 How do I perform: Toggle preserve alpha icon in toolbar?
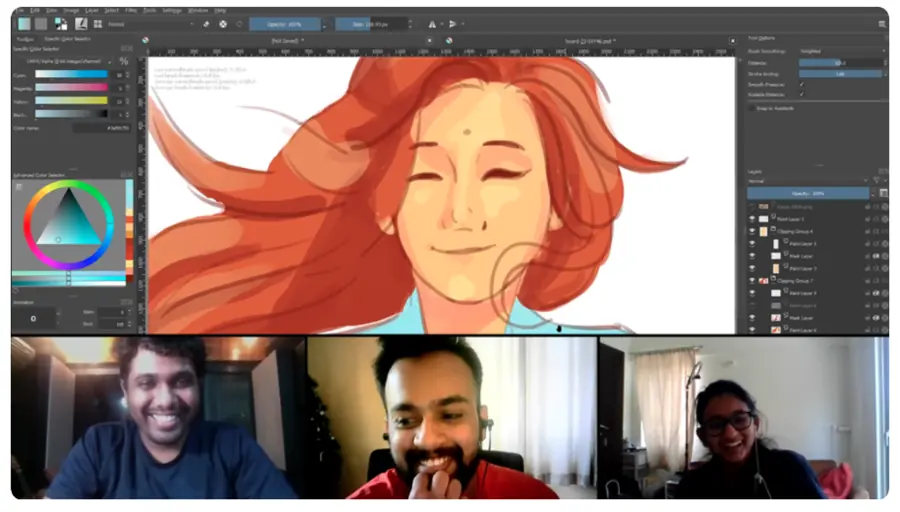coord(223,24)
